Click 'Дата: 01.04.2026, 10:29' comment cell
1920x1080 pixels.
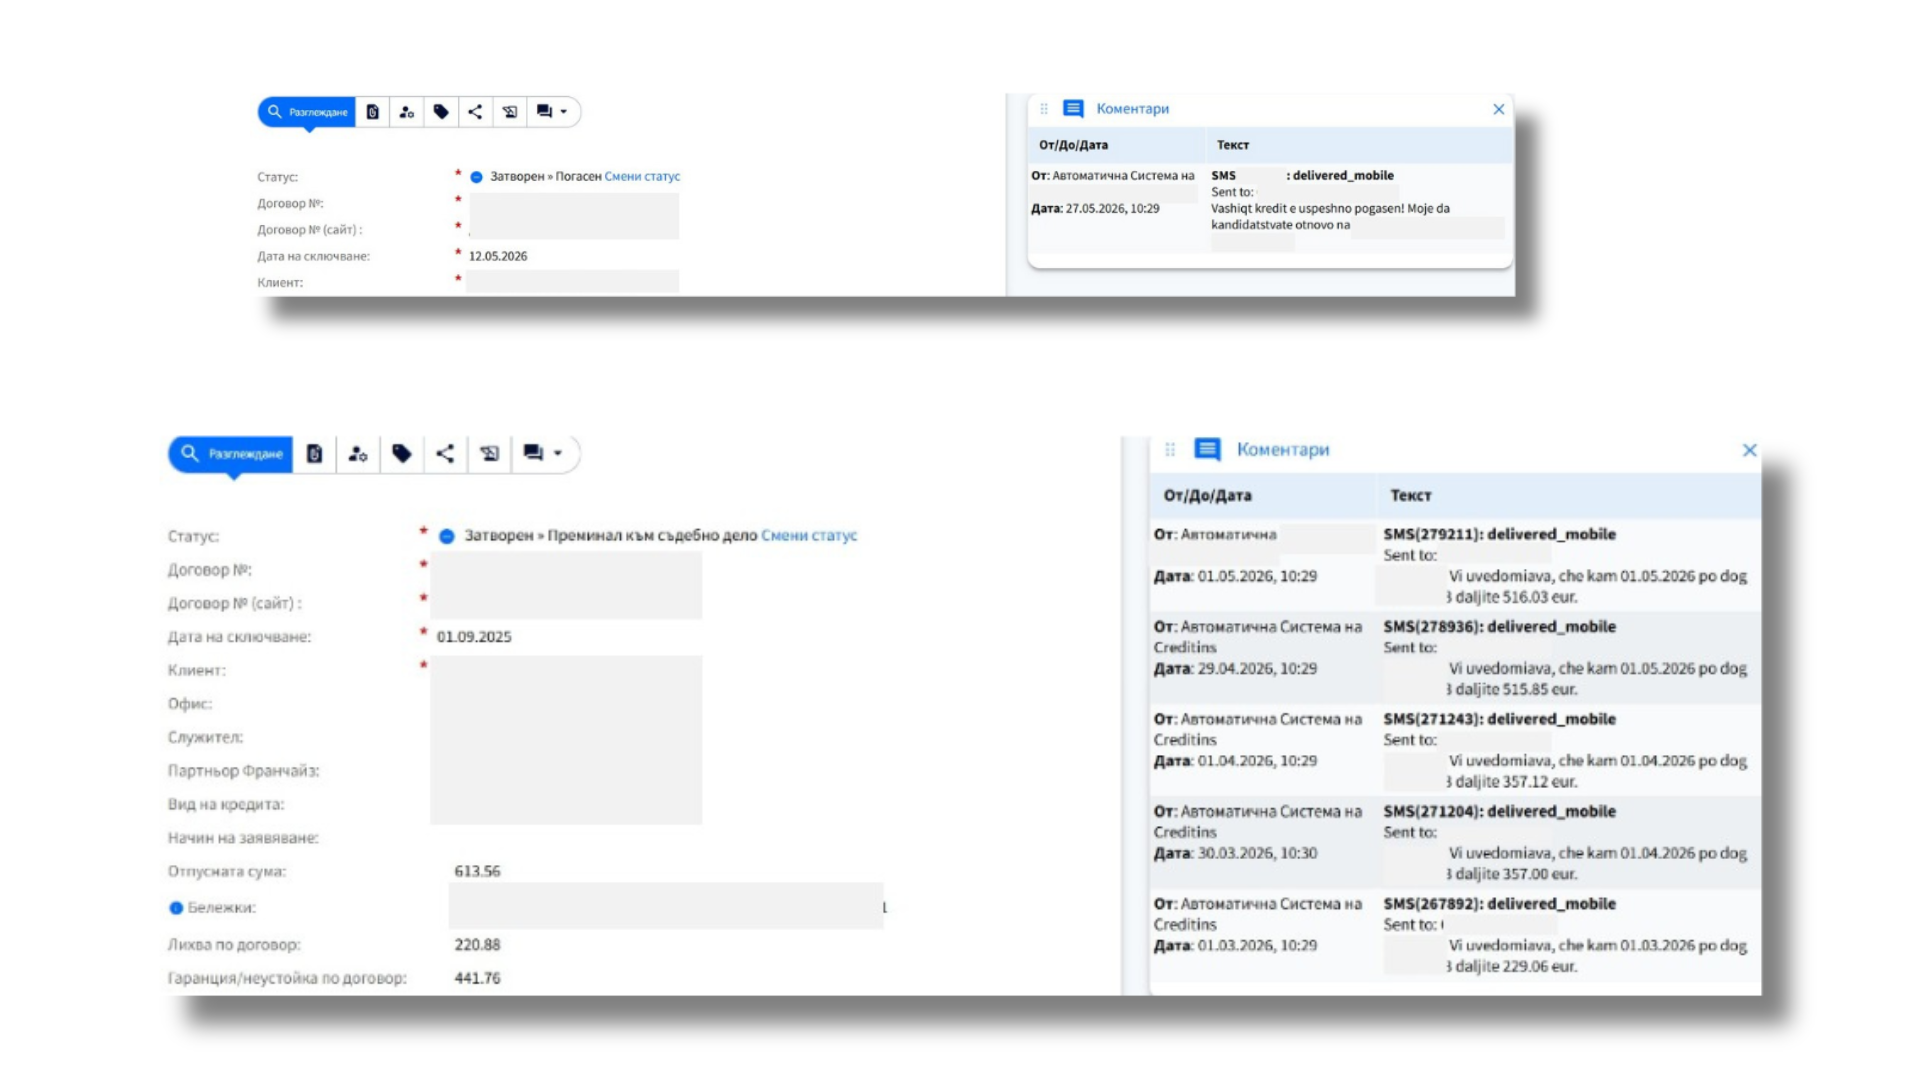click(x=1235, y=761)
